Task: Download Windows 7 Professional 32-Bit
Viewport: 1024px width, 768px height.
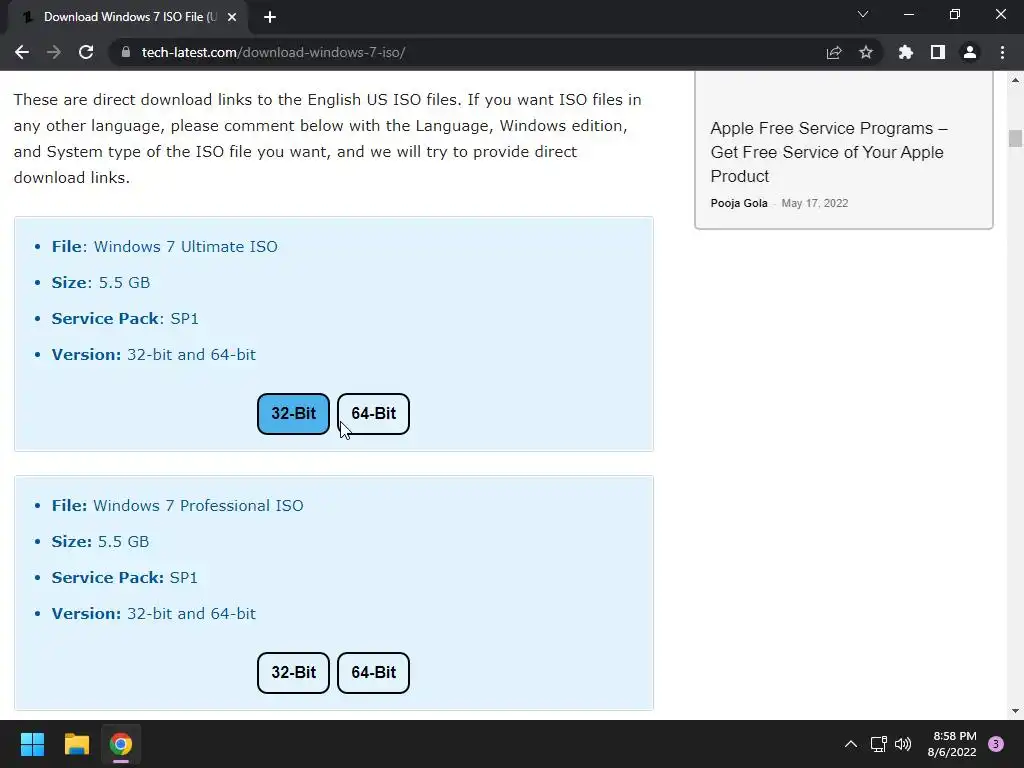Action: (x=293, y=673)
